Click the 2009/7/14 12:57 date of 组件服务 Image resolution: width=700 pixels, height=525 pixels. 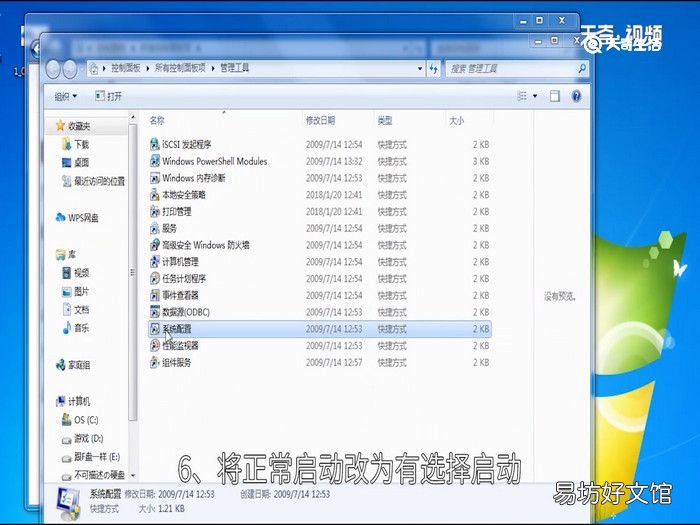pos(334,362)
